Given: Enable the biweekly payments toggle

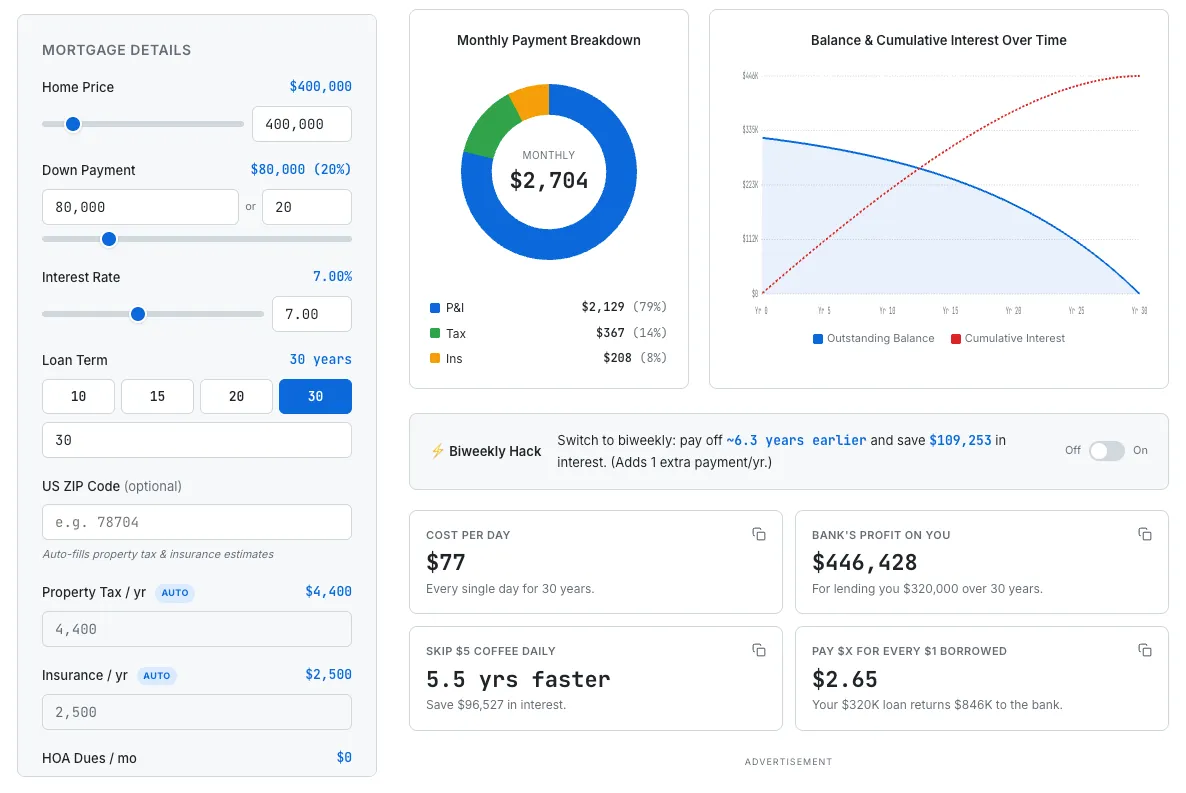Looking at the screenshot, I should click(1107, 451).
